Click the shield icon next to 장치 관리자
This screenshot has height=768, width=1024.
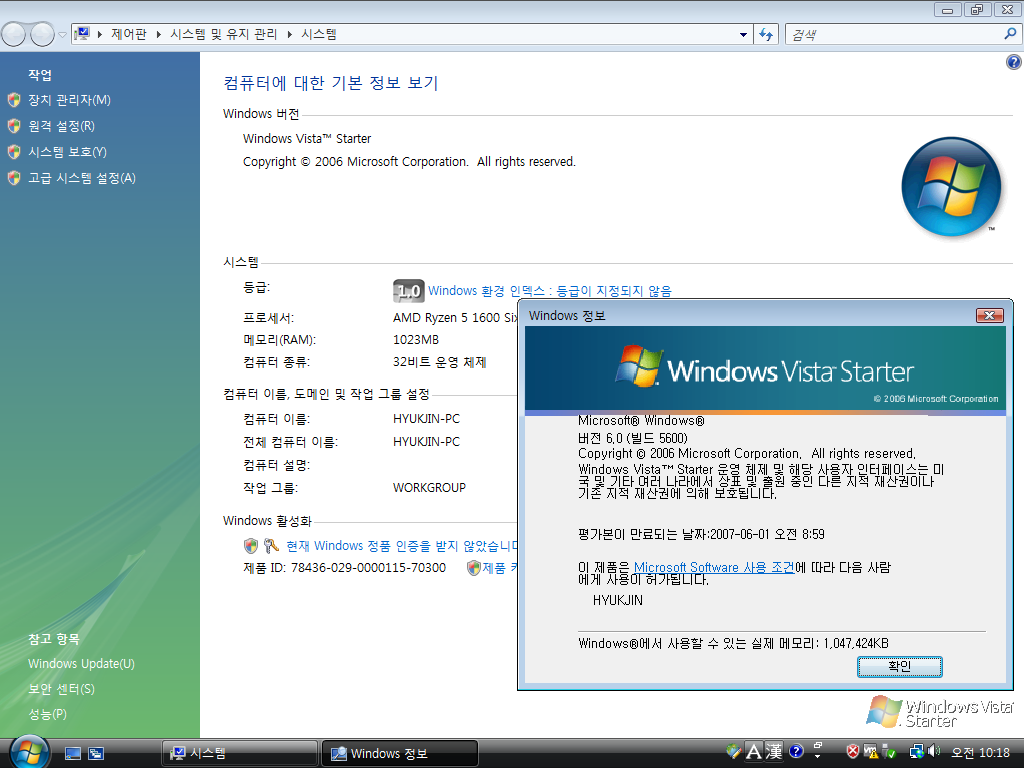click(14, 100)
